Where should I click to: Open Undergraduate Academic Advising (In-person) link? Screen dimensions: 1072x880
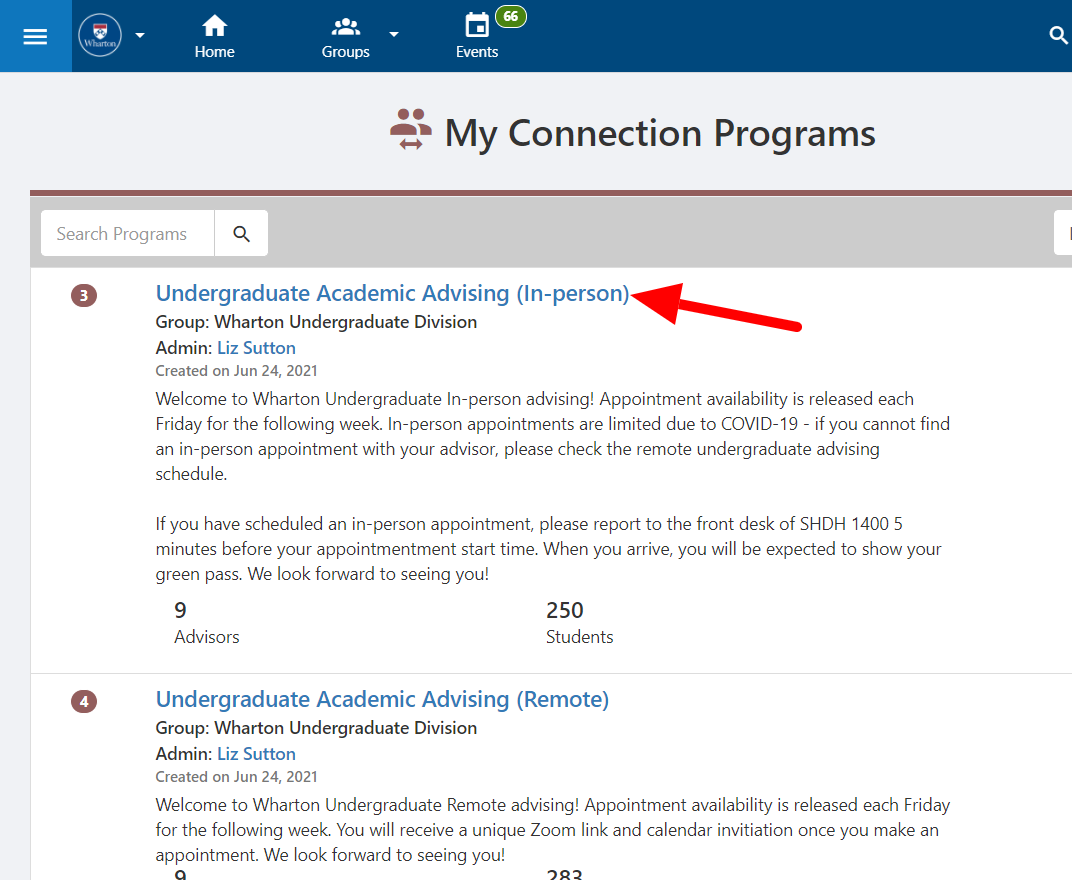392,293
